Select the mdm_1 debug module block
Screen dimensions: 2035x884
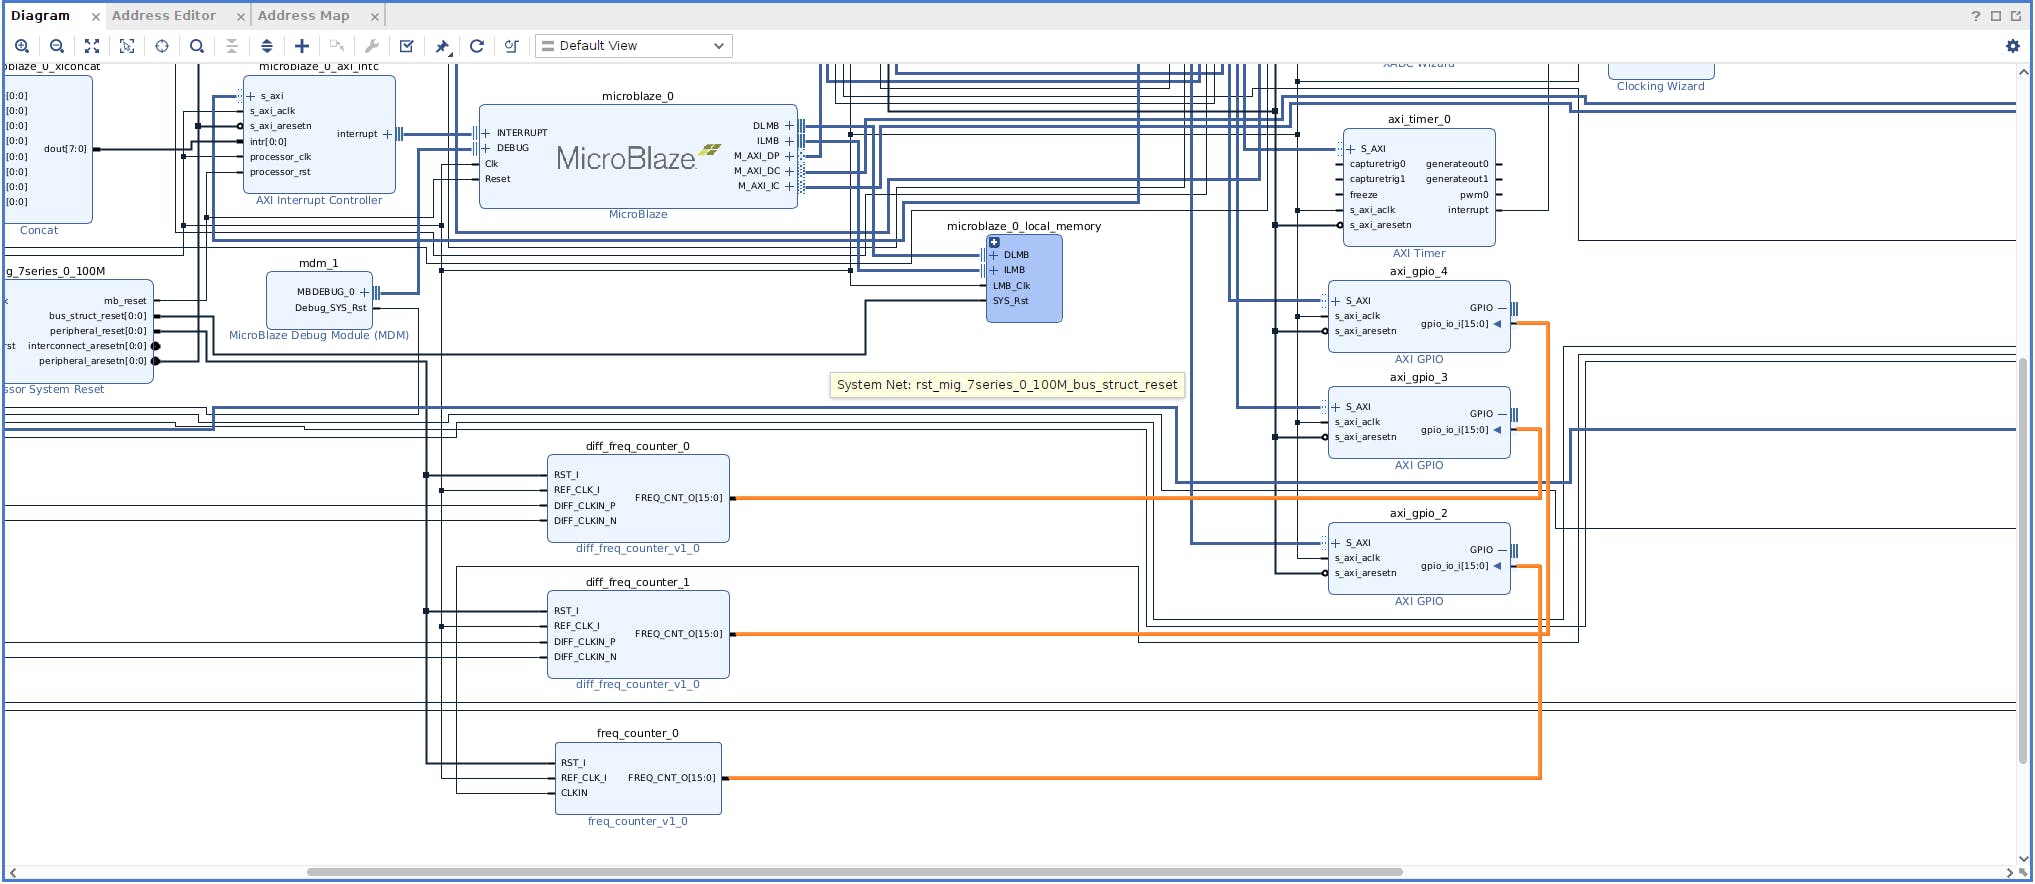click(319, 300)
